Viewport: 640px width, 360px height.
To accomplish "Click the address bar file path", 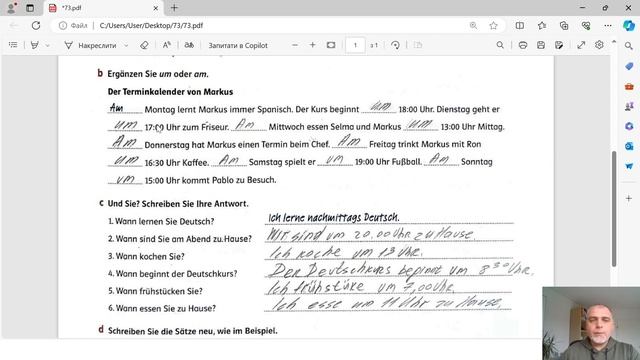I will (151, 25).
